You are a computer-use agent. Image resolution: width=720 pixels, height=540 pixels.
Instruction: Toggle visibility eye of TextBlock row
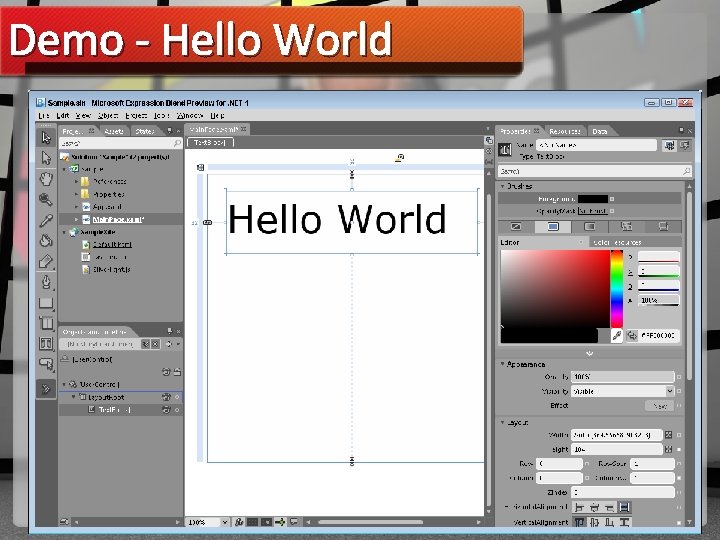click(x=166, y=410)
